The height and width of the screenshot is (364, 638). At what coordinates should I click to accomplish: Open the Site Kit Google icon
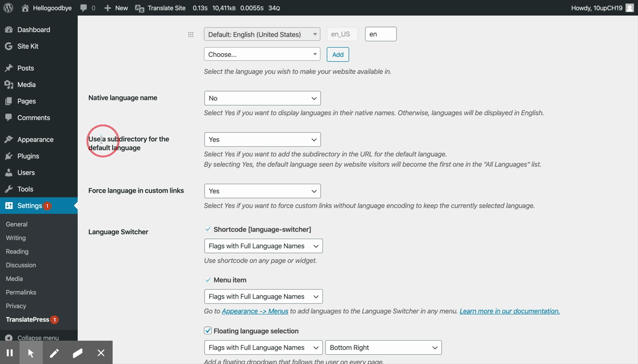click(9, 46)
